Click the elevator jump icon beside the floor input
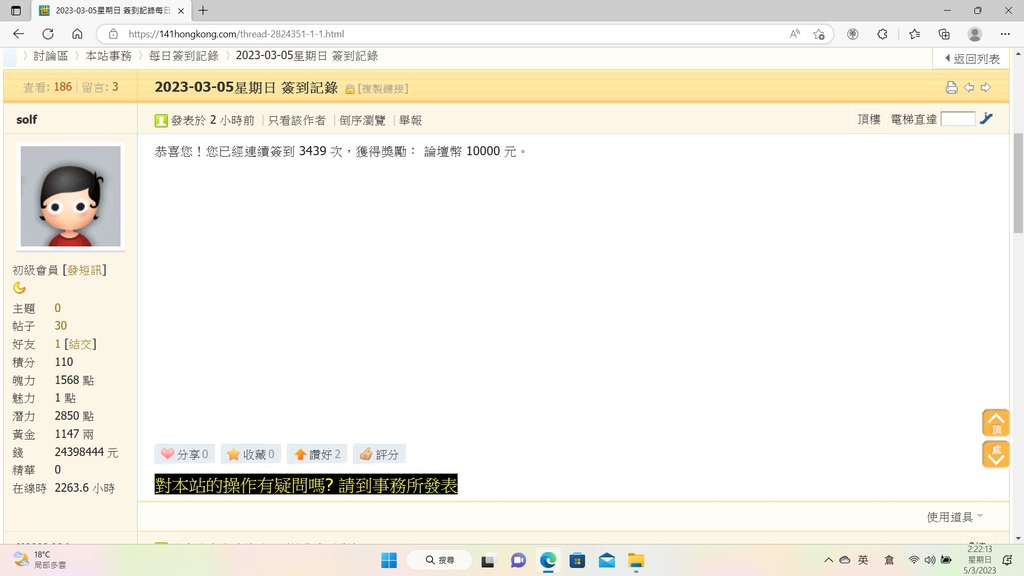 tap(986, 119)
